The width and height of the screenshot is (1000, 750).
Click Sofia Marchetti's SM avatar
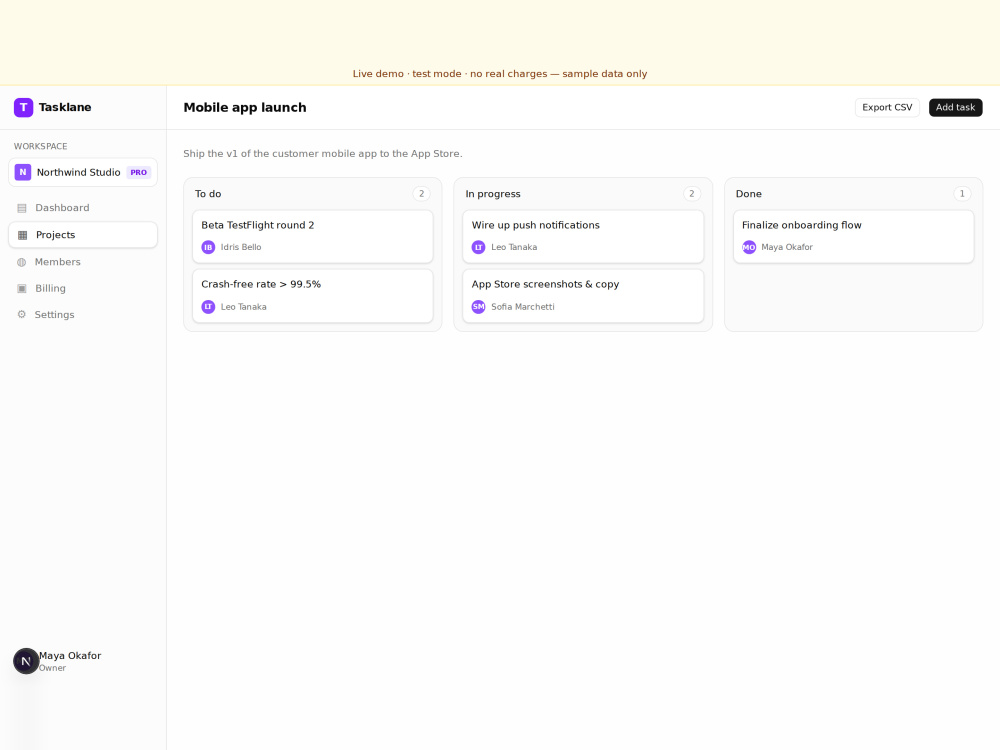pos(478,307)
